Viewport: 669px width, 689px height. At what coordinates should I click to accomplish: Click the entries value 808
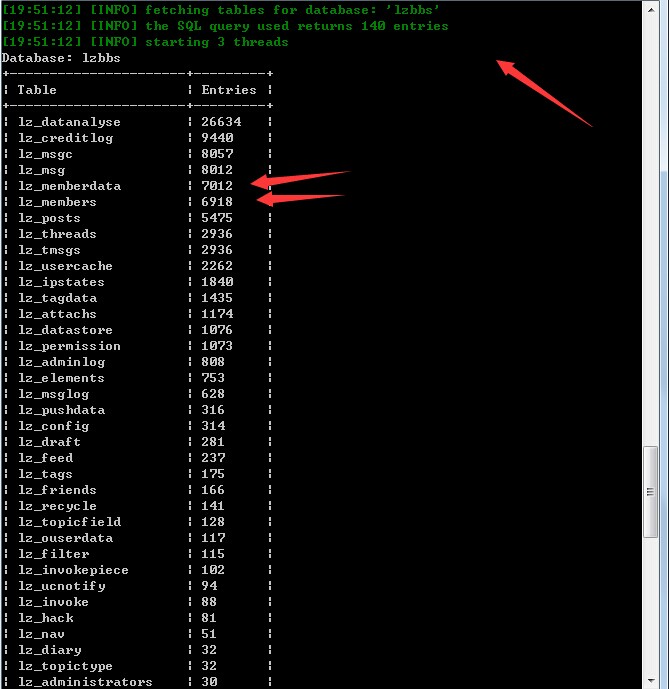[x=213, y=362]
